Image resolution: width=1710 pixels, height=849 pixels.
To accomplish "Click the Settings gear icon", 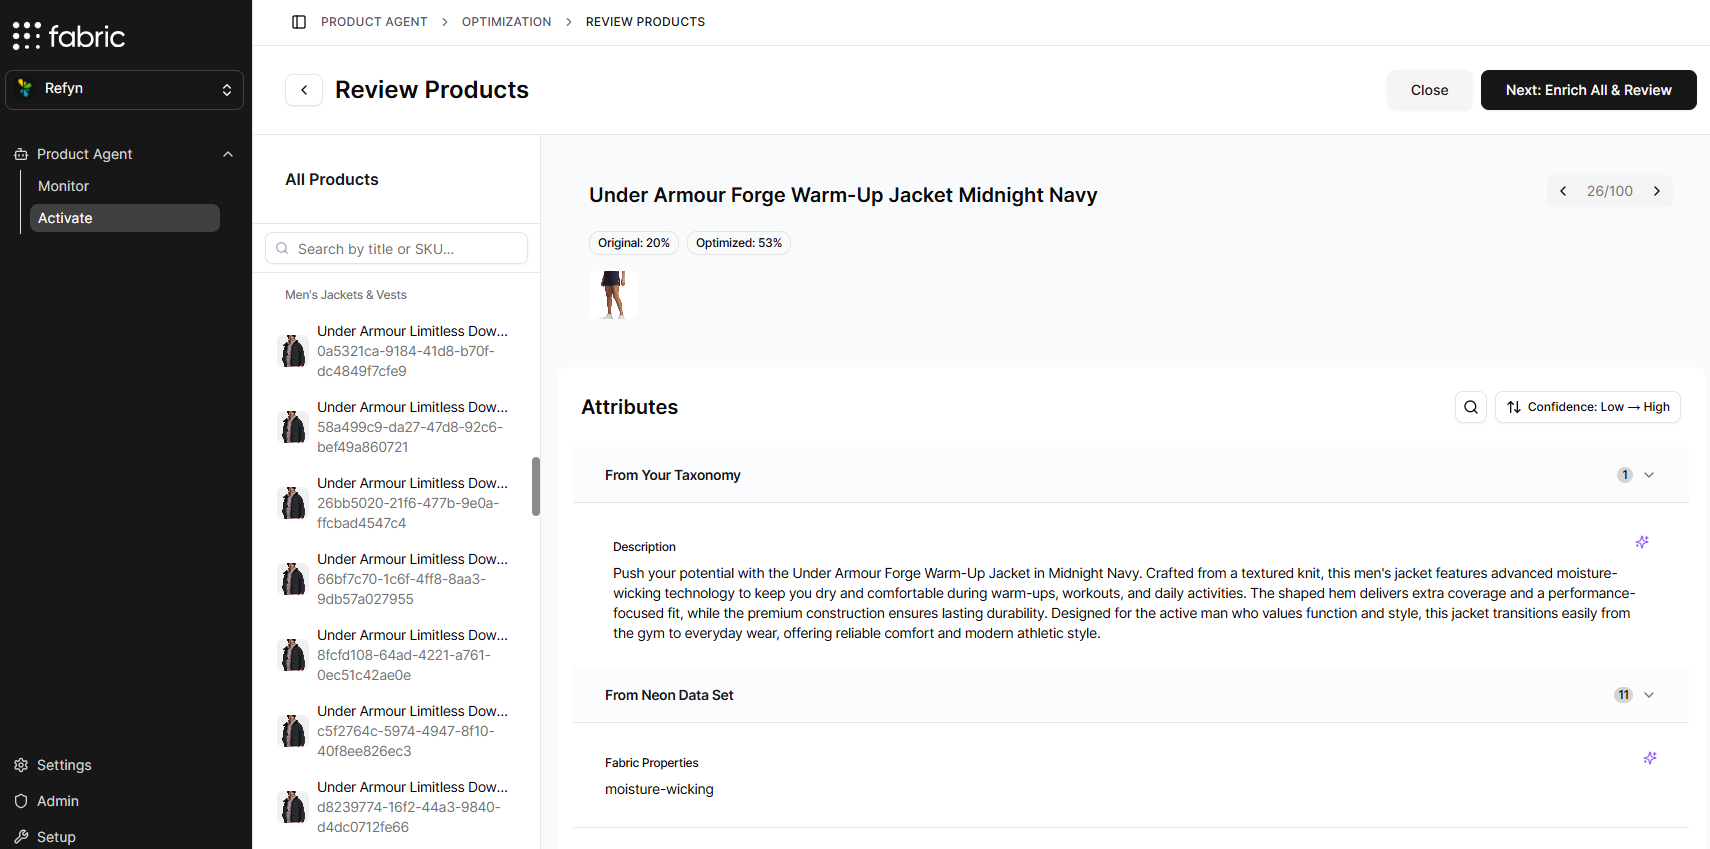I will tap(21, 765).
